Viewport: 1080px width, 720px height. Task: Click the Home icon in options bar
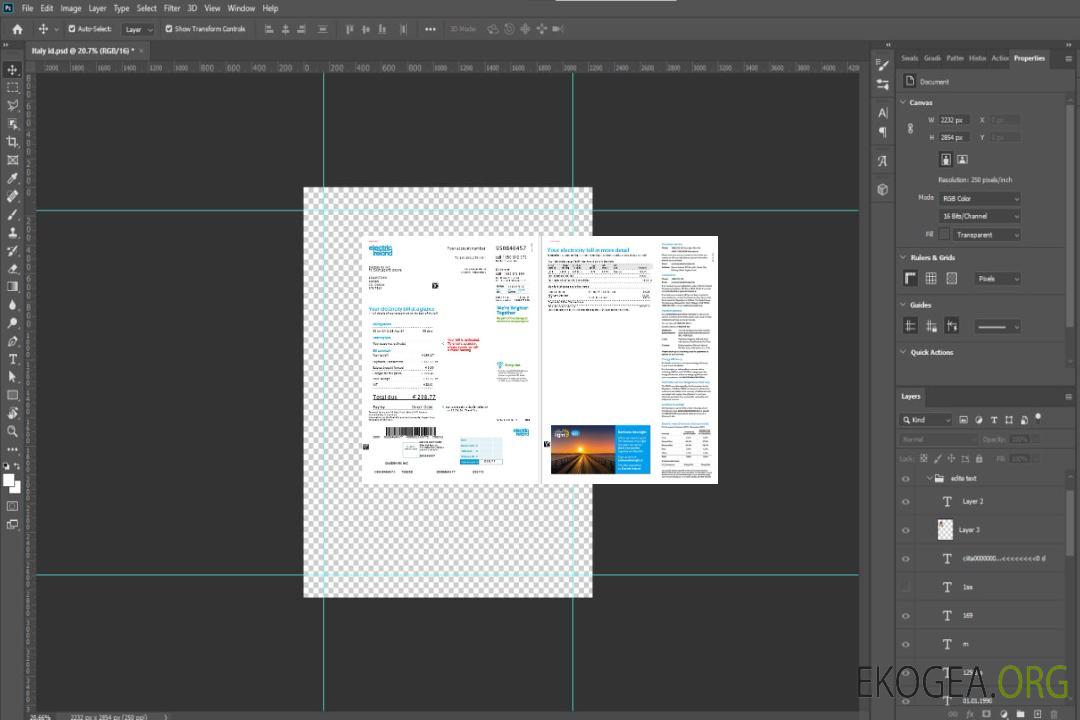17,29
